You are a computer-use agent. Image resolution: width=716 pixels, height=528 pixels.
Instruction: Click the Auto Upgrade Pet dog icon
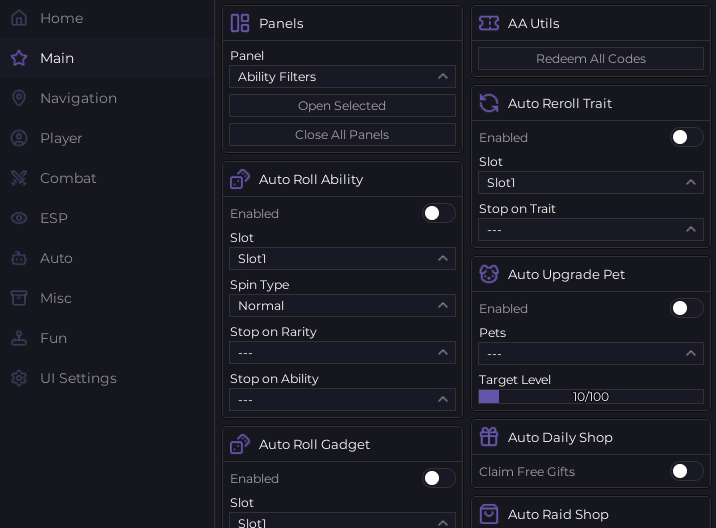[x=489, y=275]
